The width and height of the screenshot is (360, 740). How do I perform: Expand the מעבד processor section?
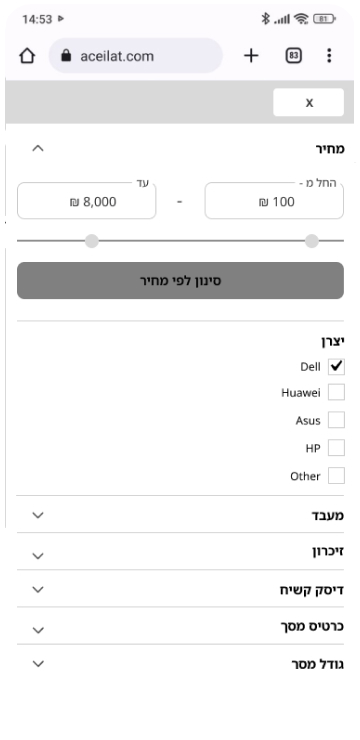pos(180,515)
